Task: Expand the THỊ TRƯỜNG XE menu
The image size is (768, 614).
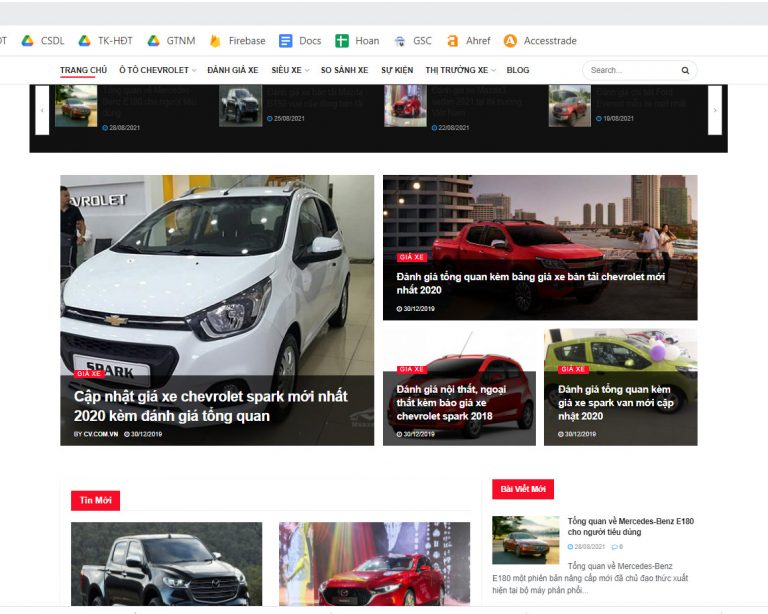Action: click(x=460, y=70)
